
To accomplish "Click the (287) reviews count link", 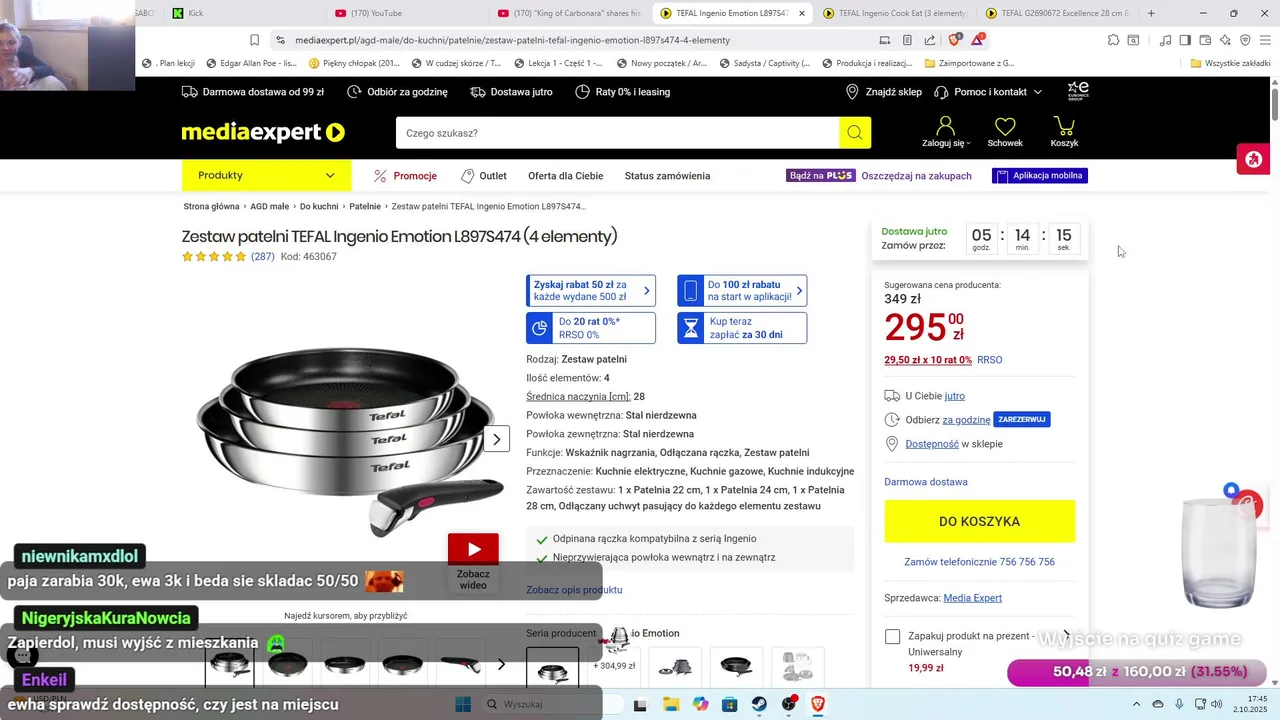I will [x=262, y=257].
